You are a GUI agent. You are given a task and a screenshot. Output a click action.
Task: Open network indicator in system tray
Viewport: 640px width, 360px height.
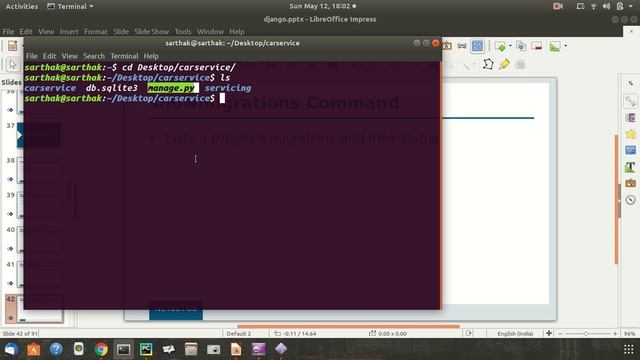[x=593, y=6]
